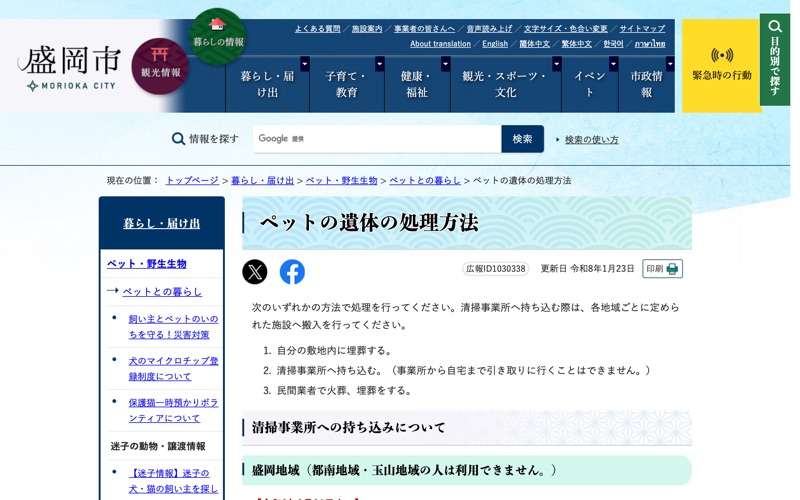Expand the 観光・スポーツ・文化 menu arrow

click(x=557, y=64)
